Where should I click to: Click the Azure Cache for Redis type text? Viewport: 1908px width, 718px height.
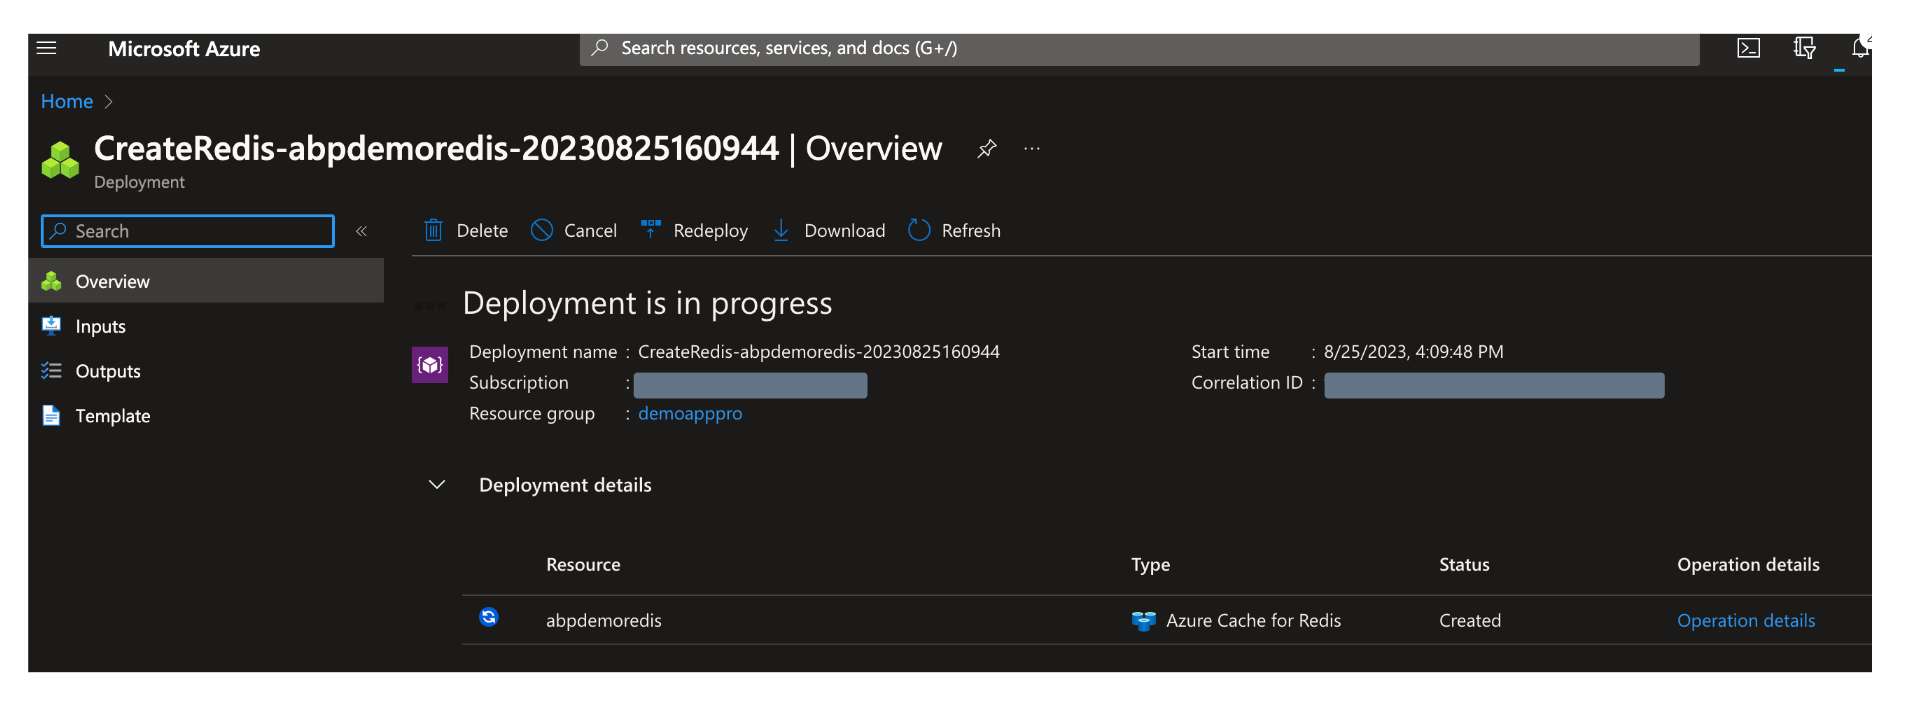1253,621
